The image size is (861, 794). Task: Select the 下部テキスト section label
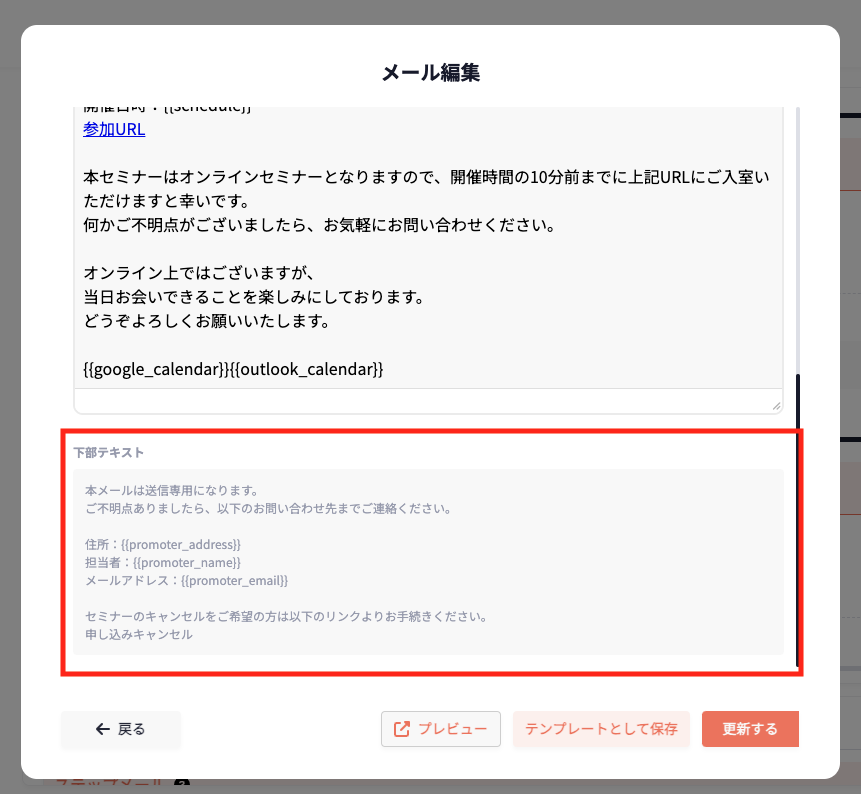[x=108, y=453]
